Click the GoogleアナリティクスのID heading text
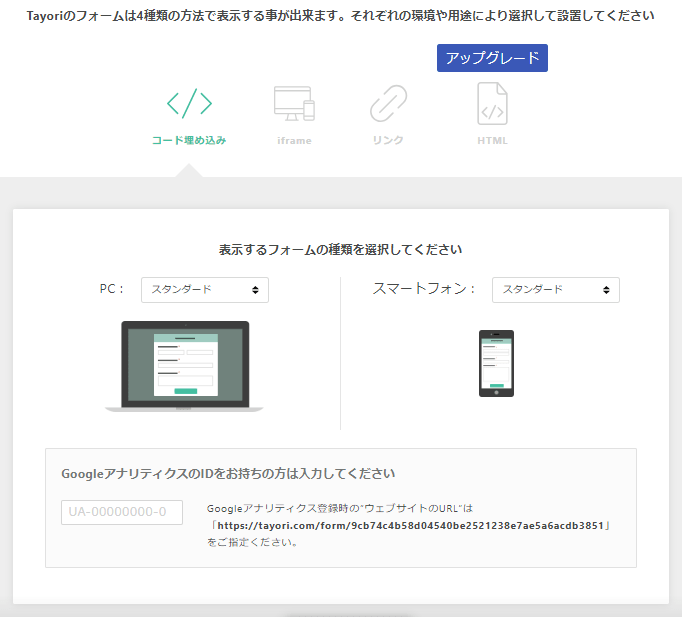Screen dimensions: 682x617 [228, 473]
